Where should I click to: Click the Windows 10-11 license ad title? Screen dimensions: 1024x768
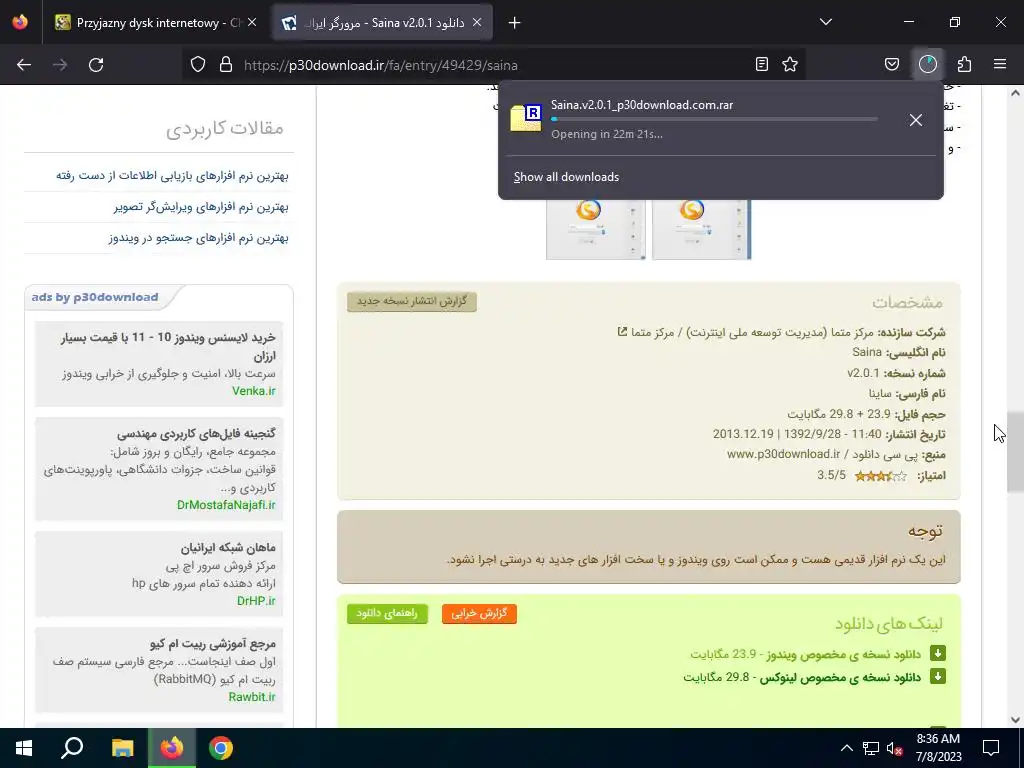tap(168, 346)
